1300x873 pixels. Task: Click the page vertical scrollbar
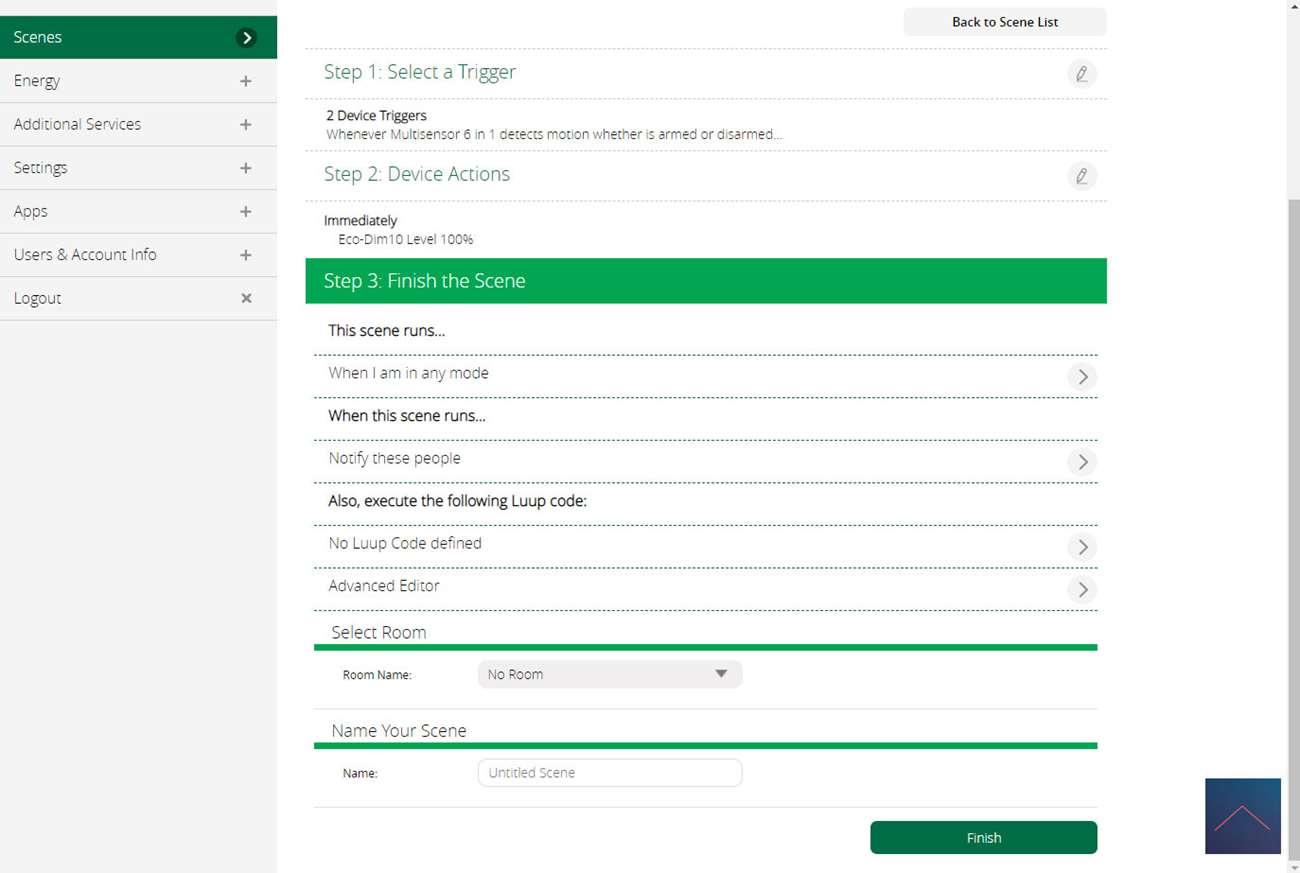tap(1293, 500)
